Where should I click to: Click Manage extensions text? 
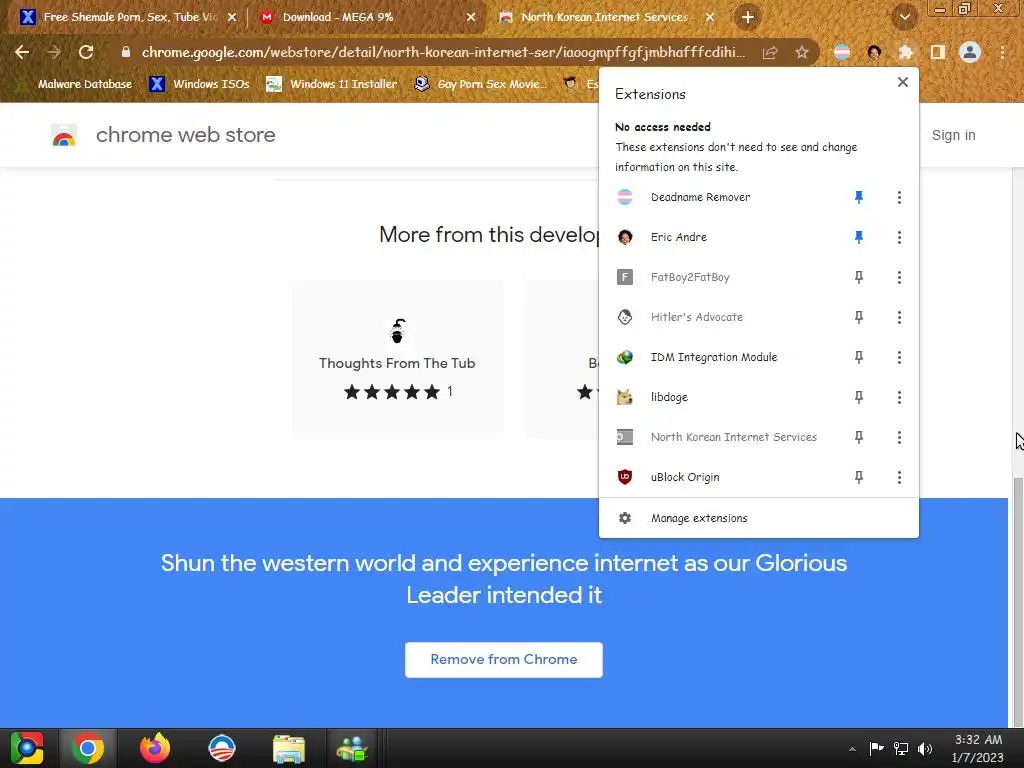(x=699, y=518)
